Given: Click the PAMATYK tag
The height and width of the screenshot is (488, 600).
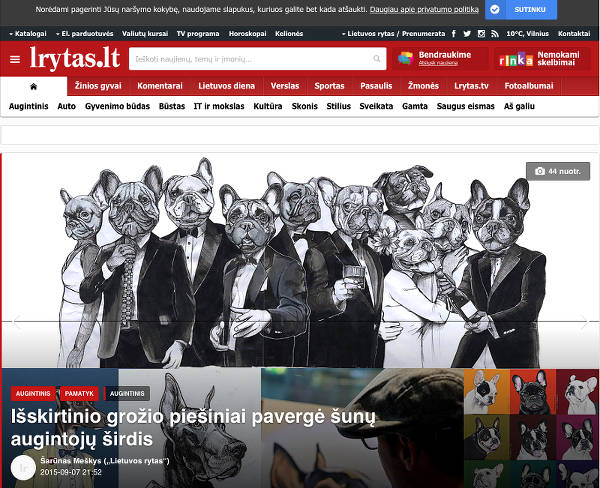Looking at the screenshot, I should (79, 393).
